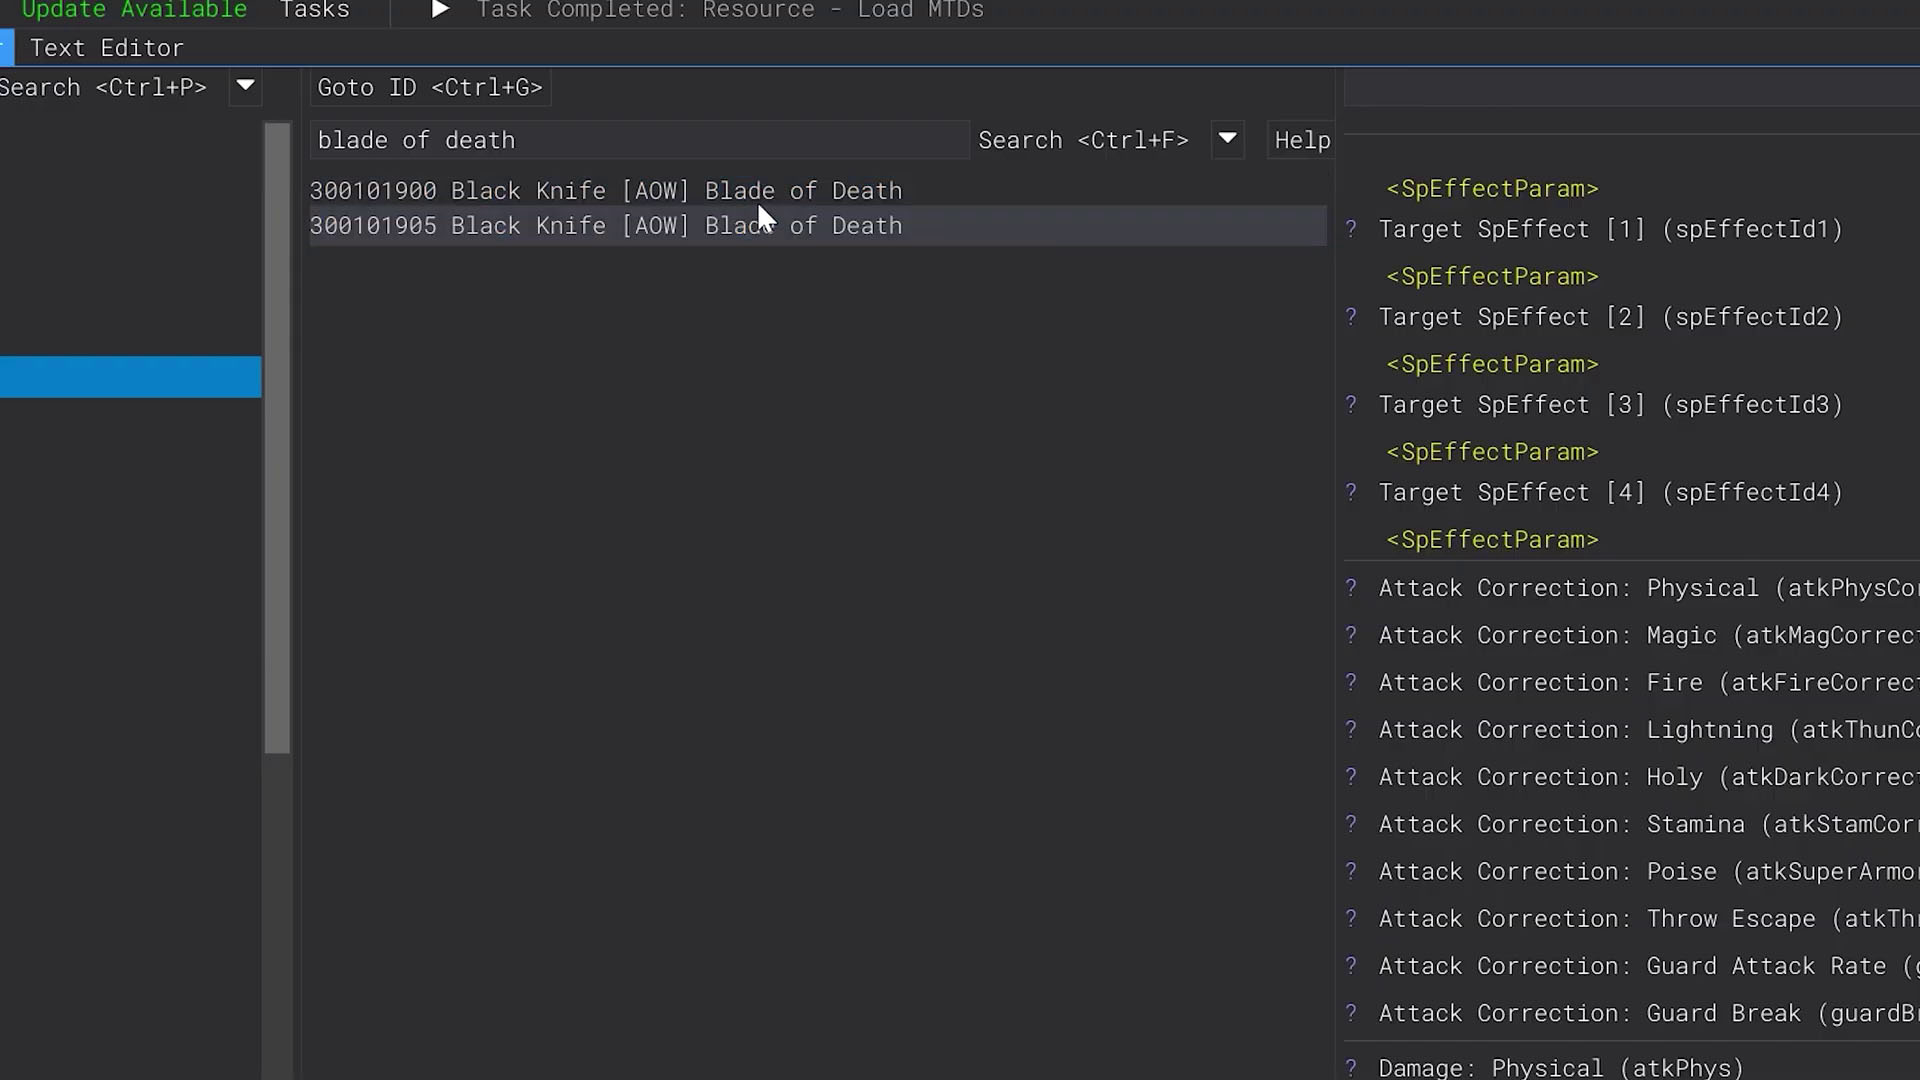Open dropdown arrow next to Search Ctrl+F

click(x=1227, y=140)
